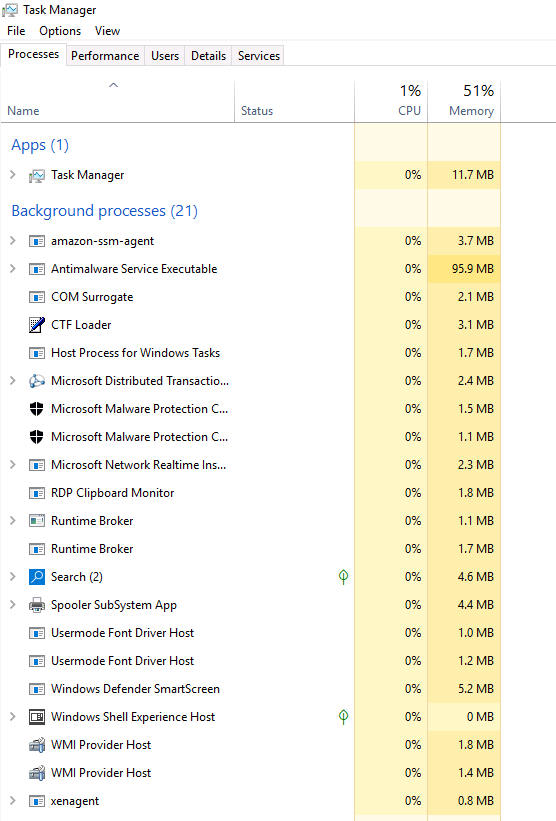The image size is (556, 821).
Task: Click the icon of the 1.8 MB WMI Provider Host
Action: coord(37,745)
